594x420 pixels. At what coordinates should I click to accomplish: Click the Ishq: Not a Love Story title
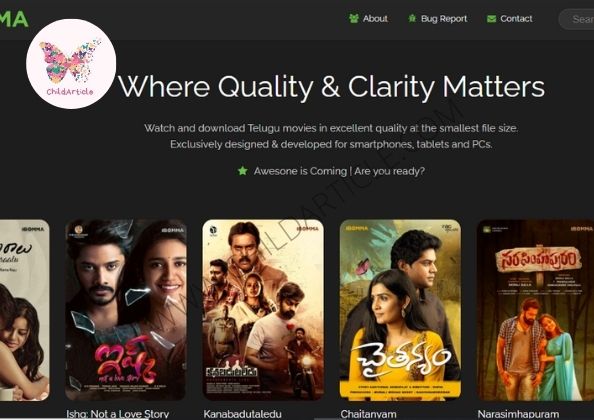click(x=117, y=414)
